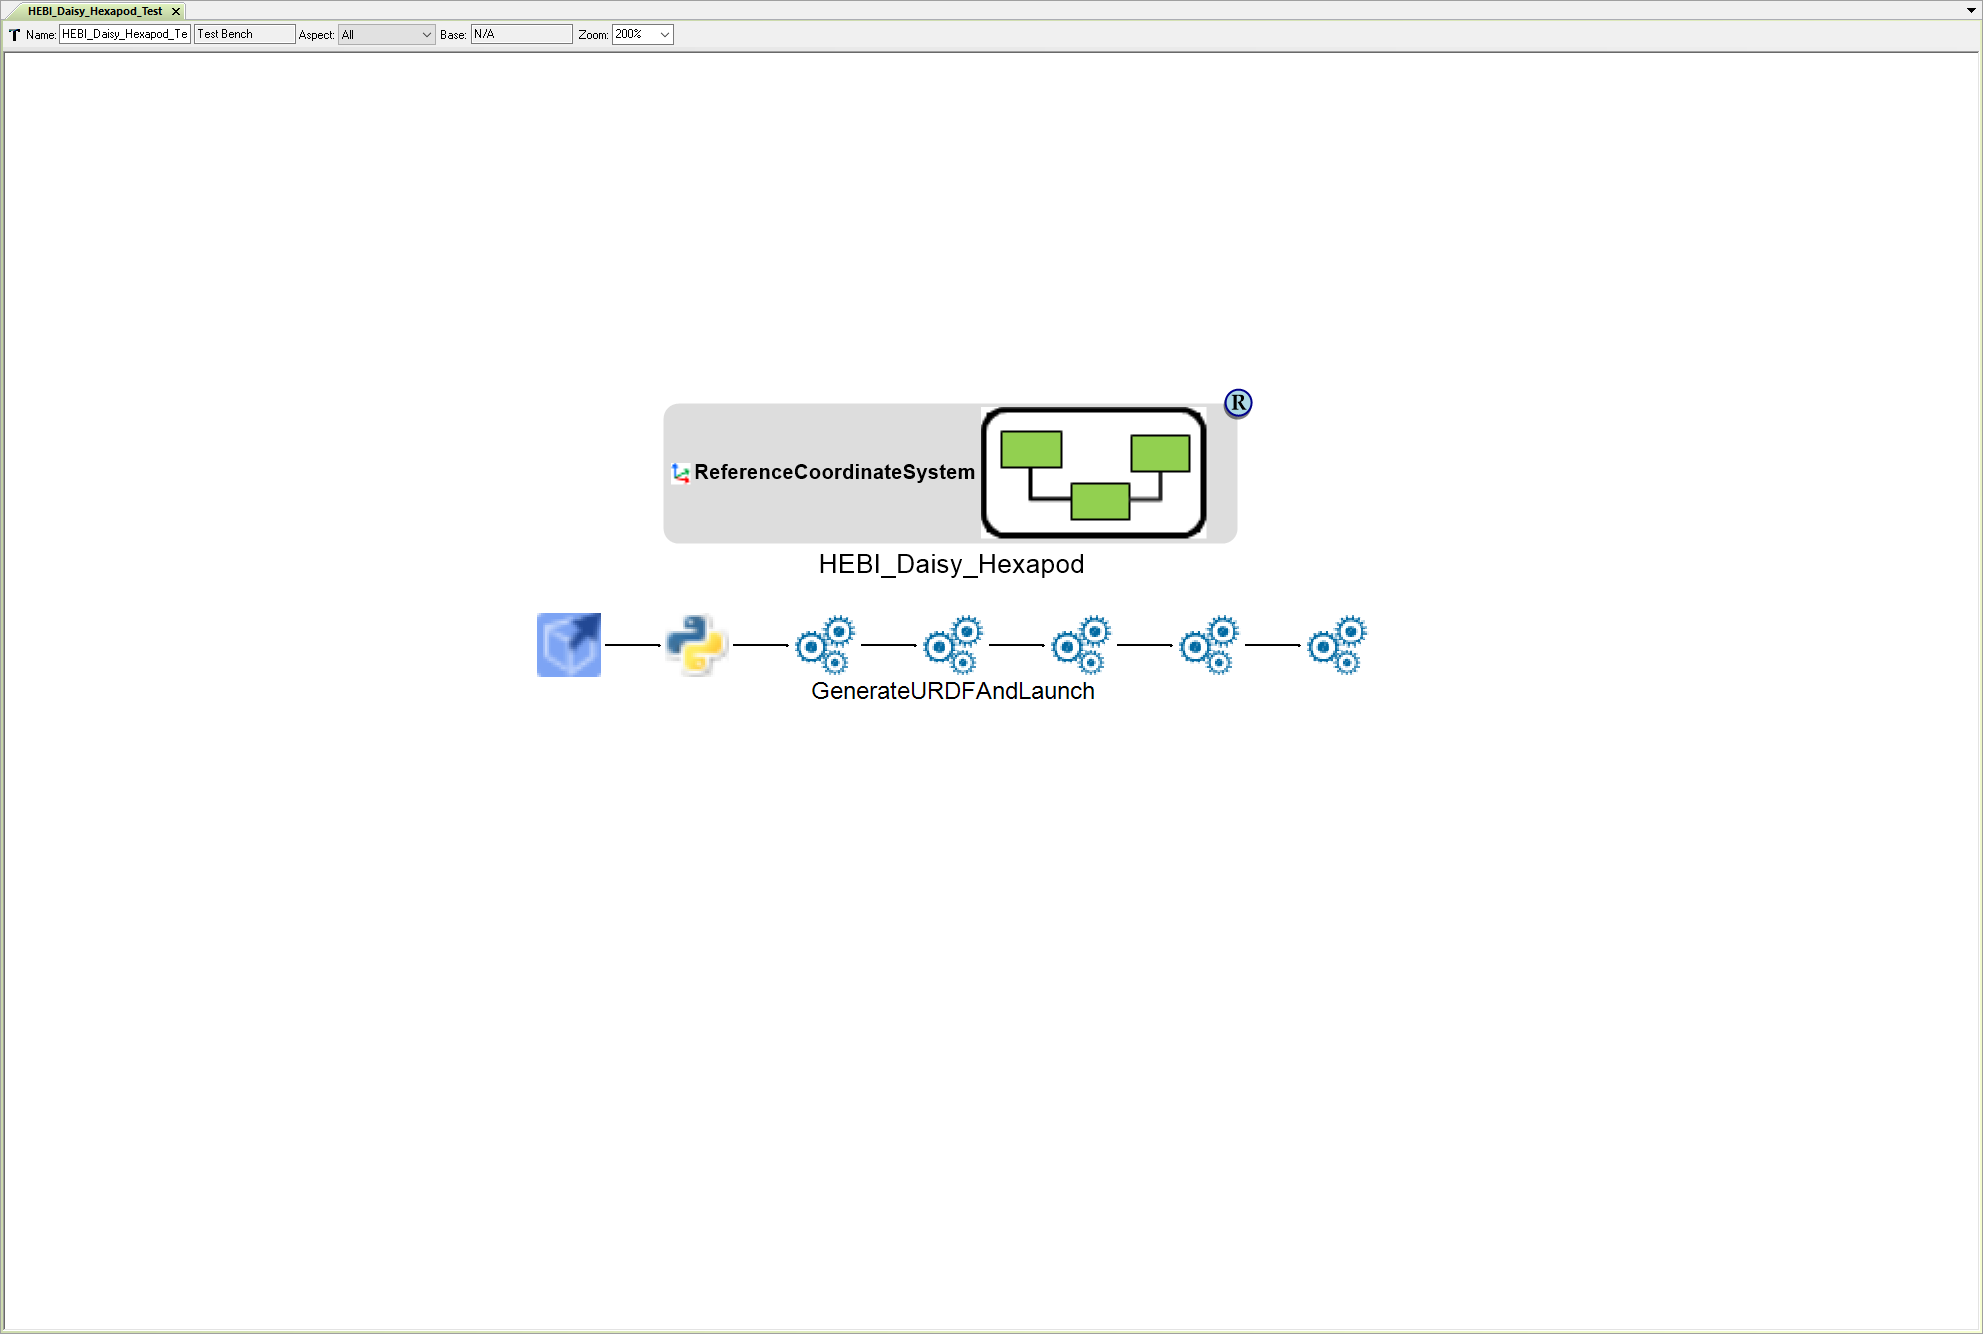
Task: Click the blue CAD exporter cube icon
Action: coord(568,645)
